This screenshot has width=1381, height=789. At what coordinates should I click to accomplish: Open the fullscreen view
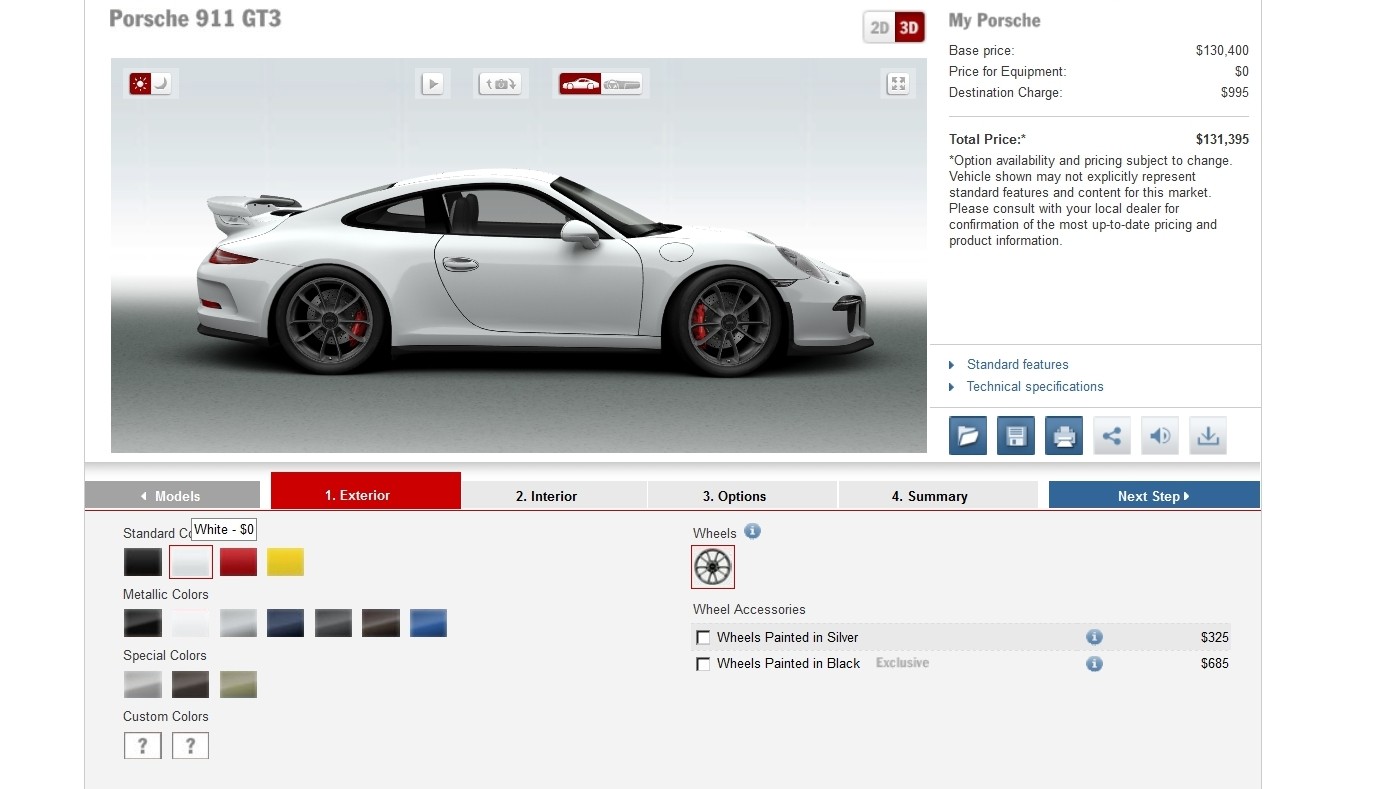[898, 84]
